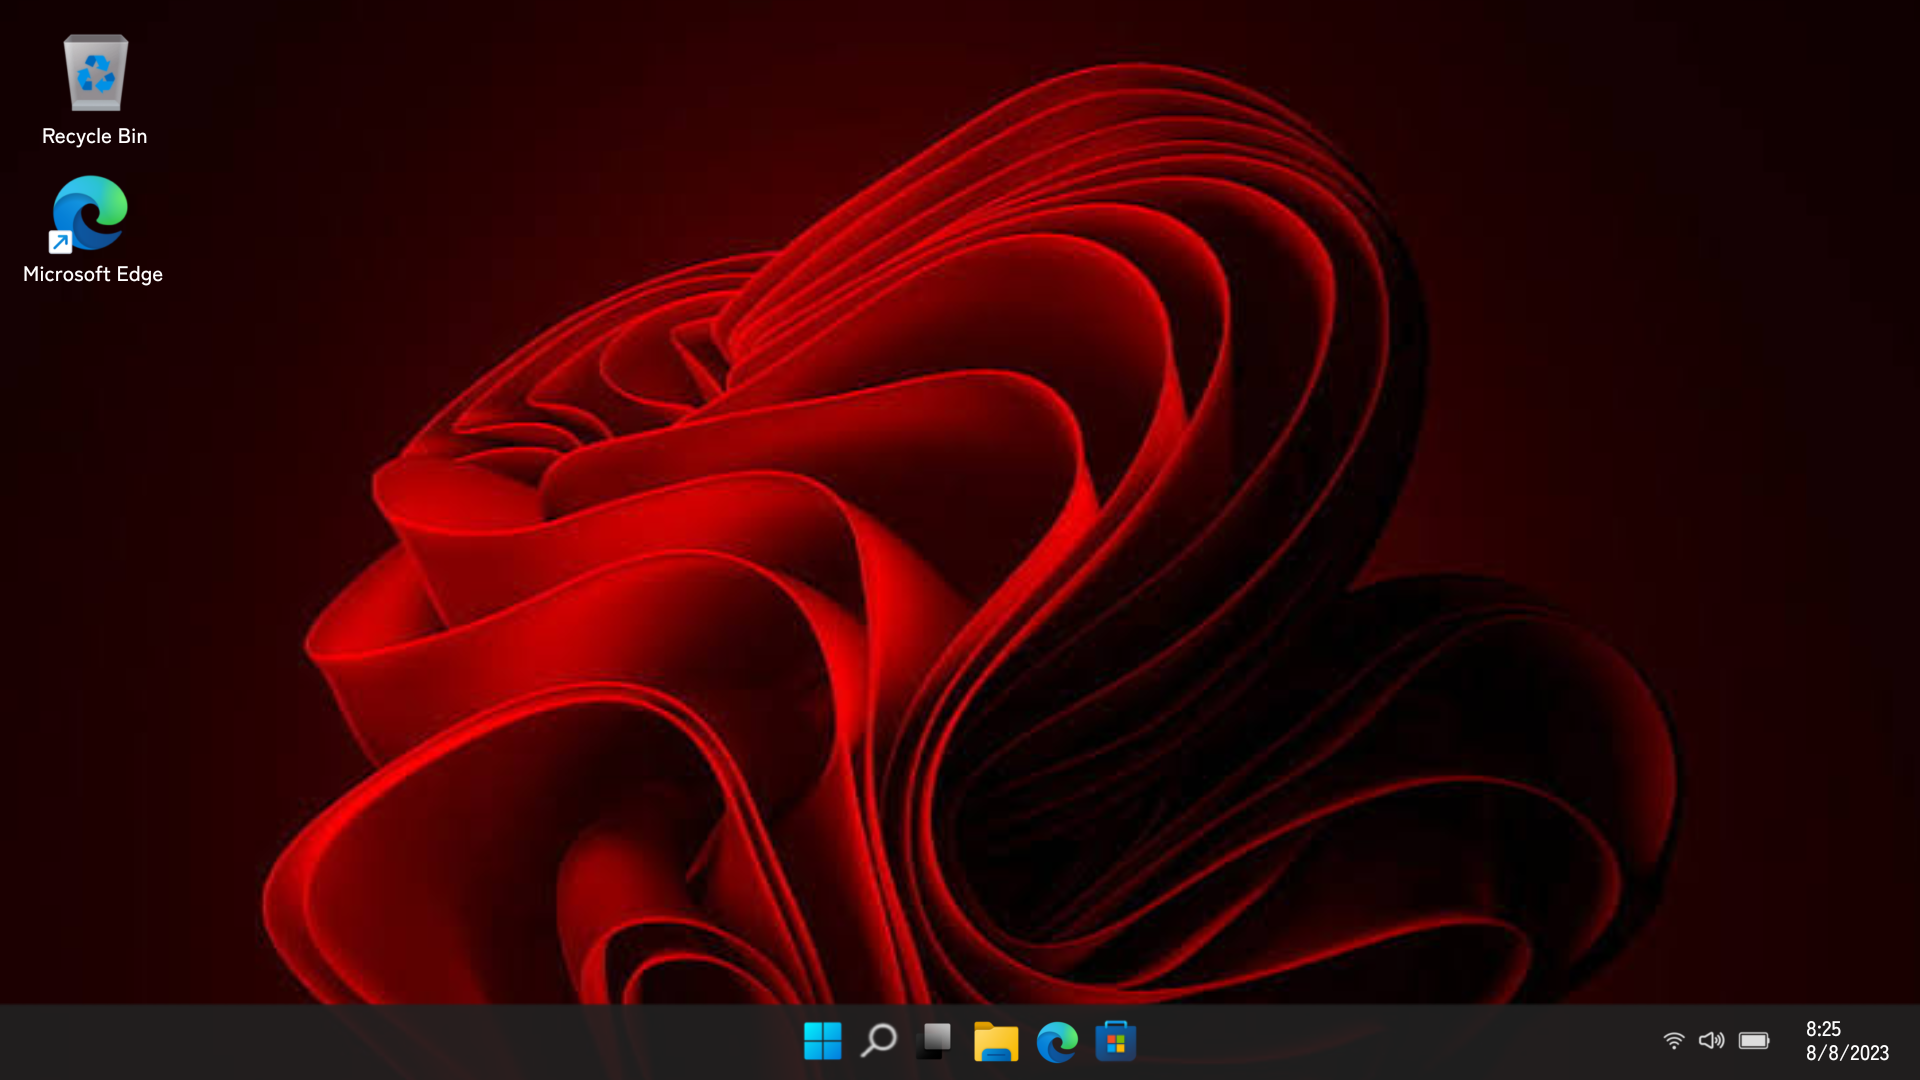Screen dimensions: 1920x1080
Task: Open Microsoft Store from taskbar
Action: point(1115,1041)
